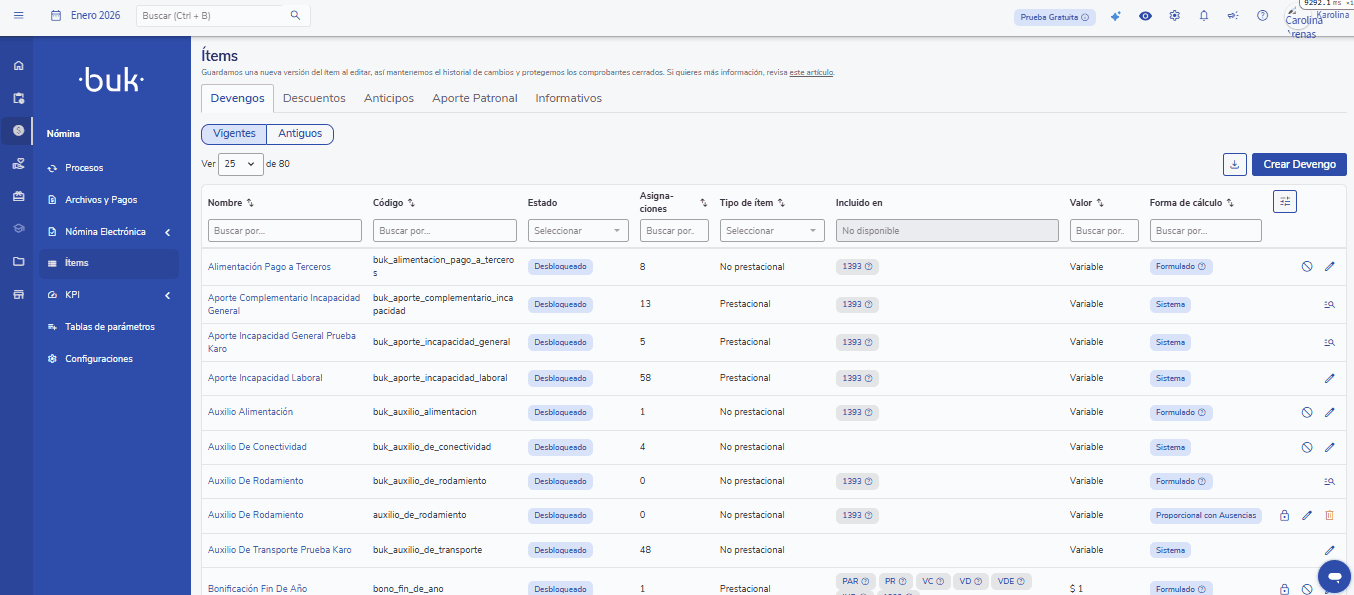
Task: Edit the Aporte Incapacidad Laboral item
Action: 1329,378
